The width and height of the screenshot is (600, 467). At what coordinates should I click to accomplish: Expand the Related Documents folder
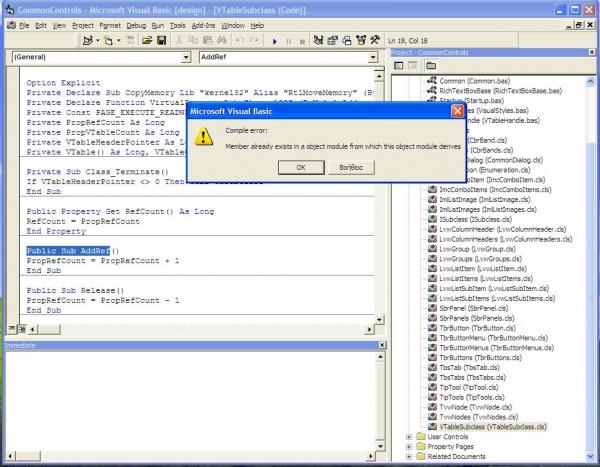409,457
